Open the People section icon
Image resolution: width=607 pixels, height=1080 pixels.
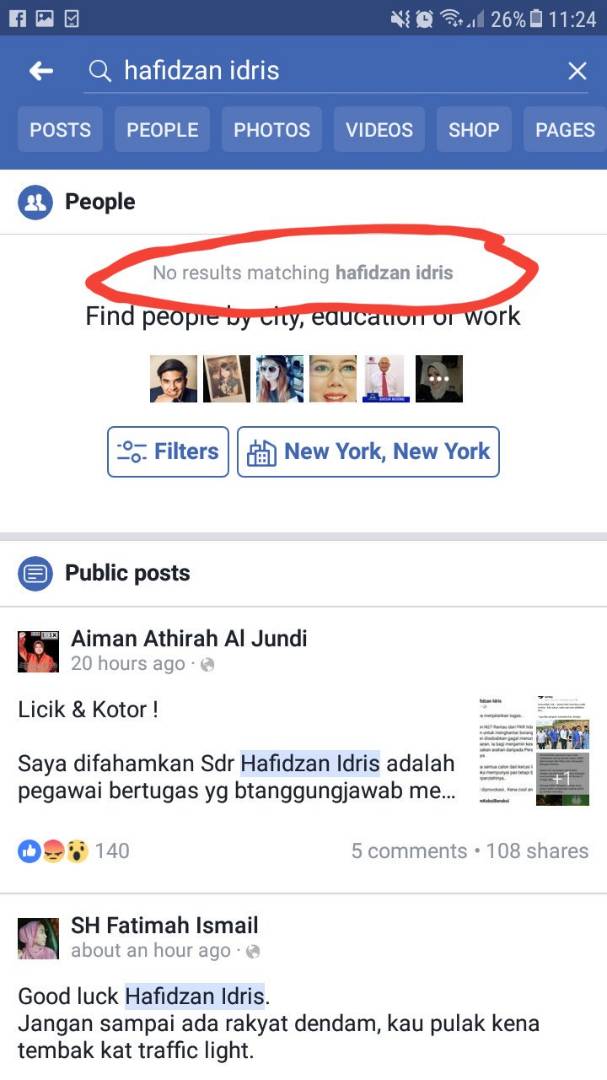(x=35, y=202)
